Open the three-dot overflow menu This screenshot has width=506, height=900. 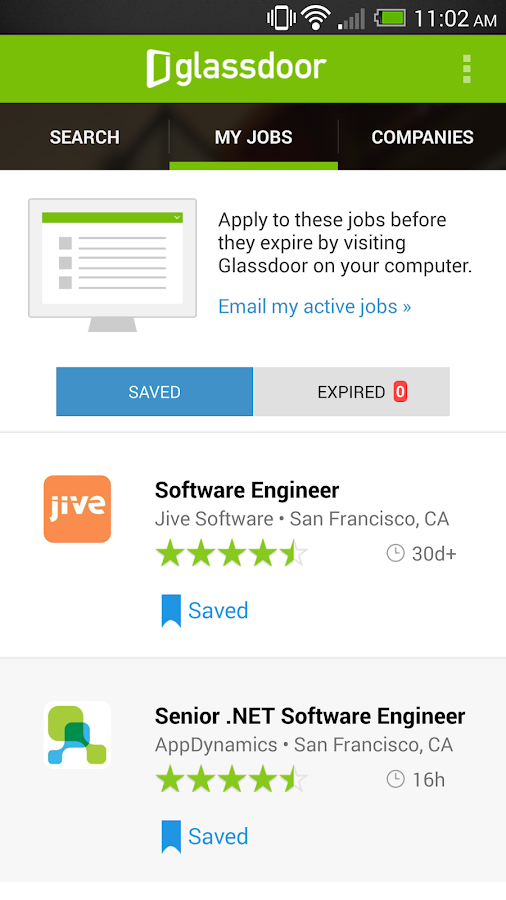coord(466,69)
